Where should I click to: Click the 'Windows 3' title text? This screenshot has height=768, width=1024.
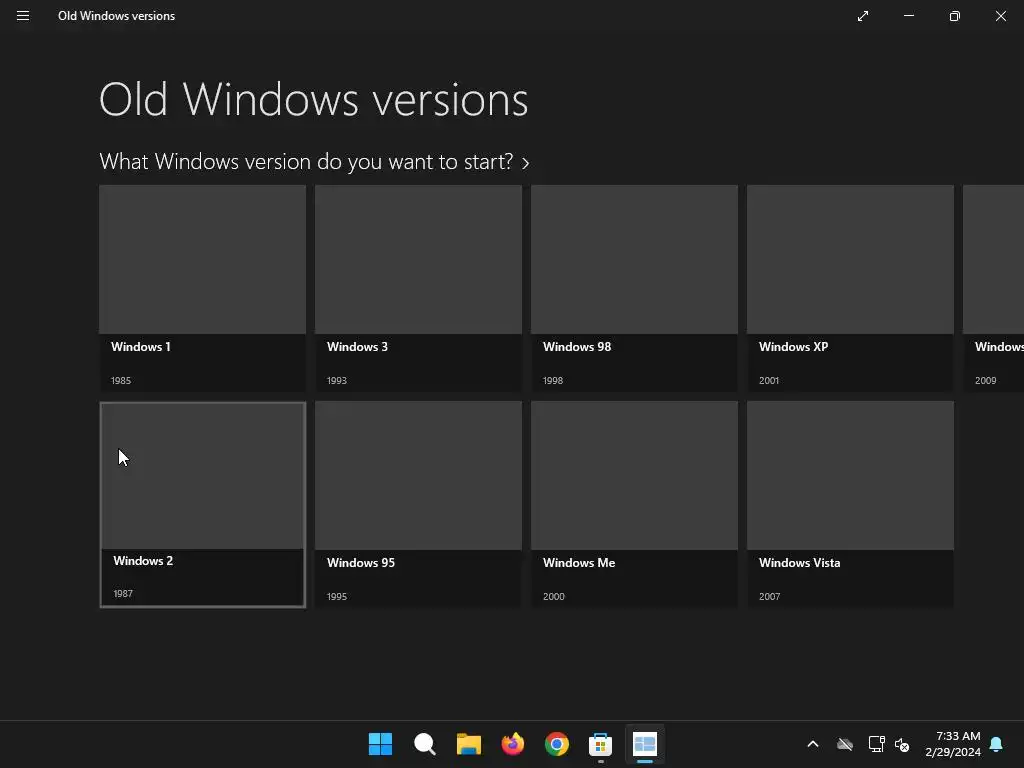pos(357,347)
